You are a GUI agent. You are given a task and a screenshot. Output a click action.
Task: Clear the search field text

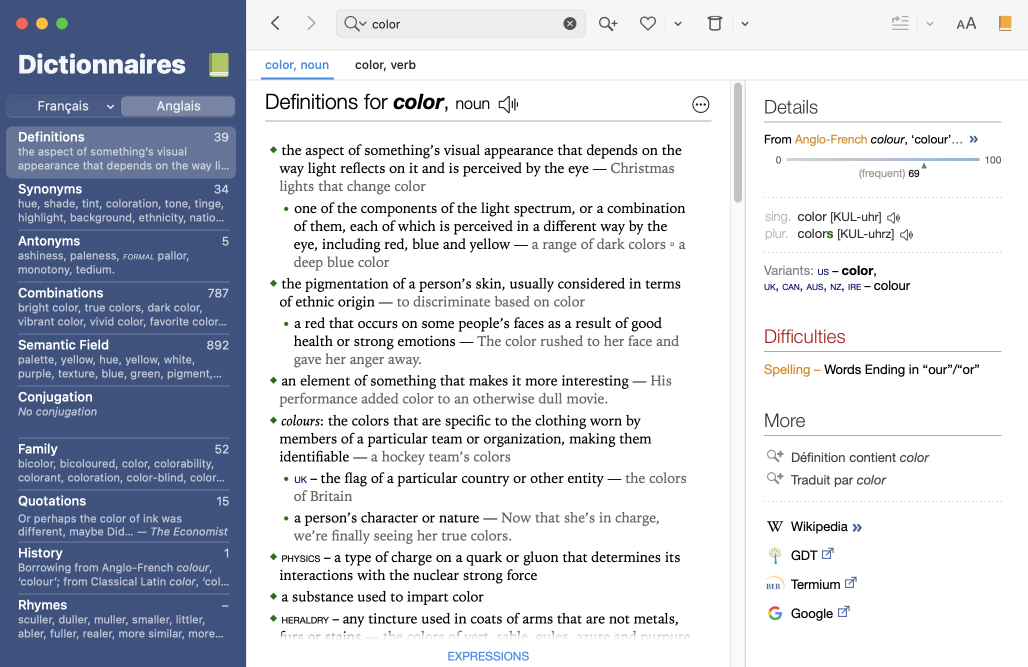pyautogui.click(x=570, y=24)
